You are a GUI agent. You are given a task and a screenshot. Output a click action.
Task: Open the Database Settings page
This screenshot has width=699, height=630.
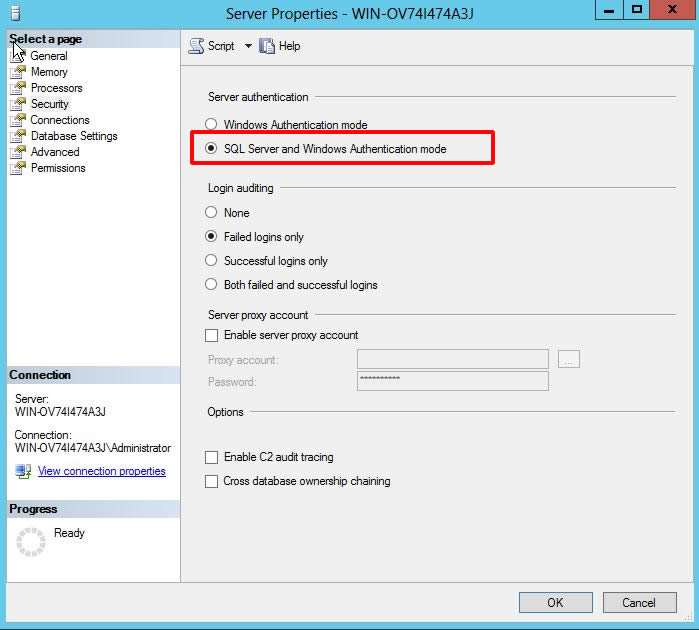pyautogui.click(x=74, y=136)
